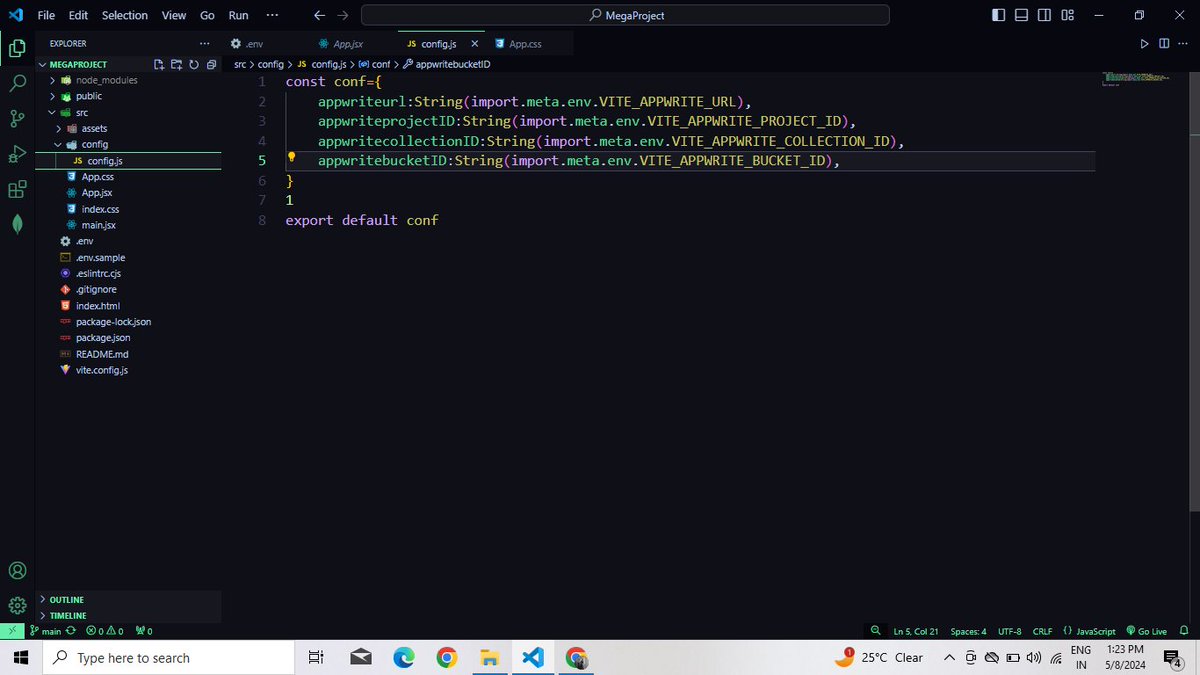The image size is (1200, 675).
Task: Open Chrome from the taskbar
Action: (446, 657)
